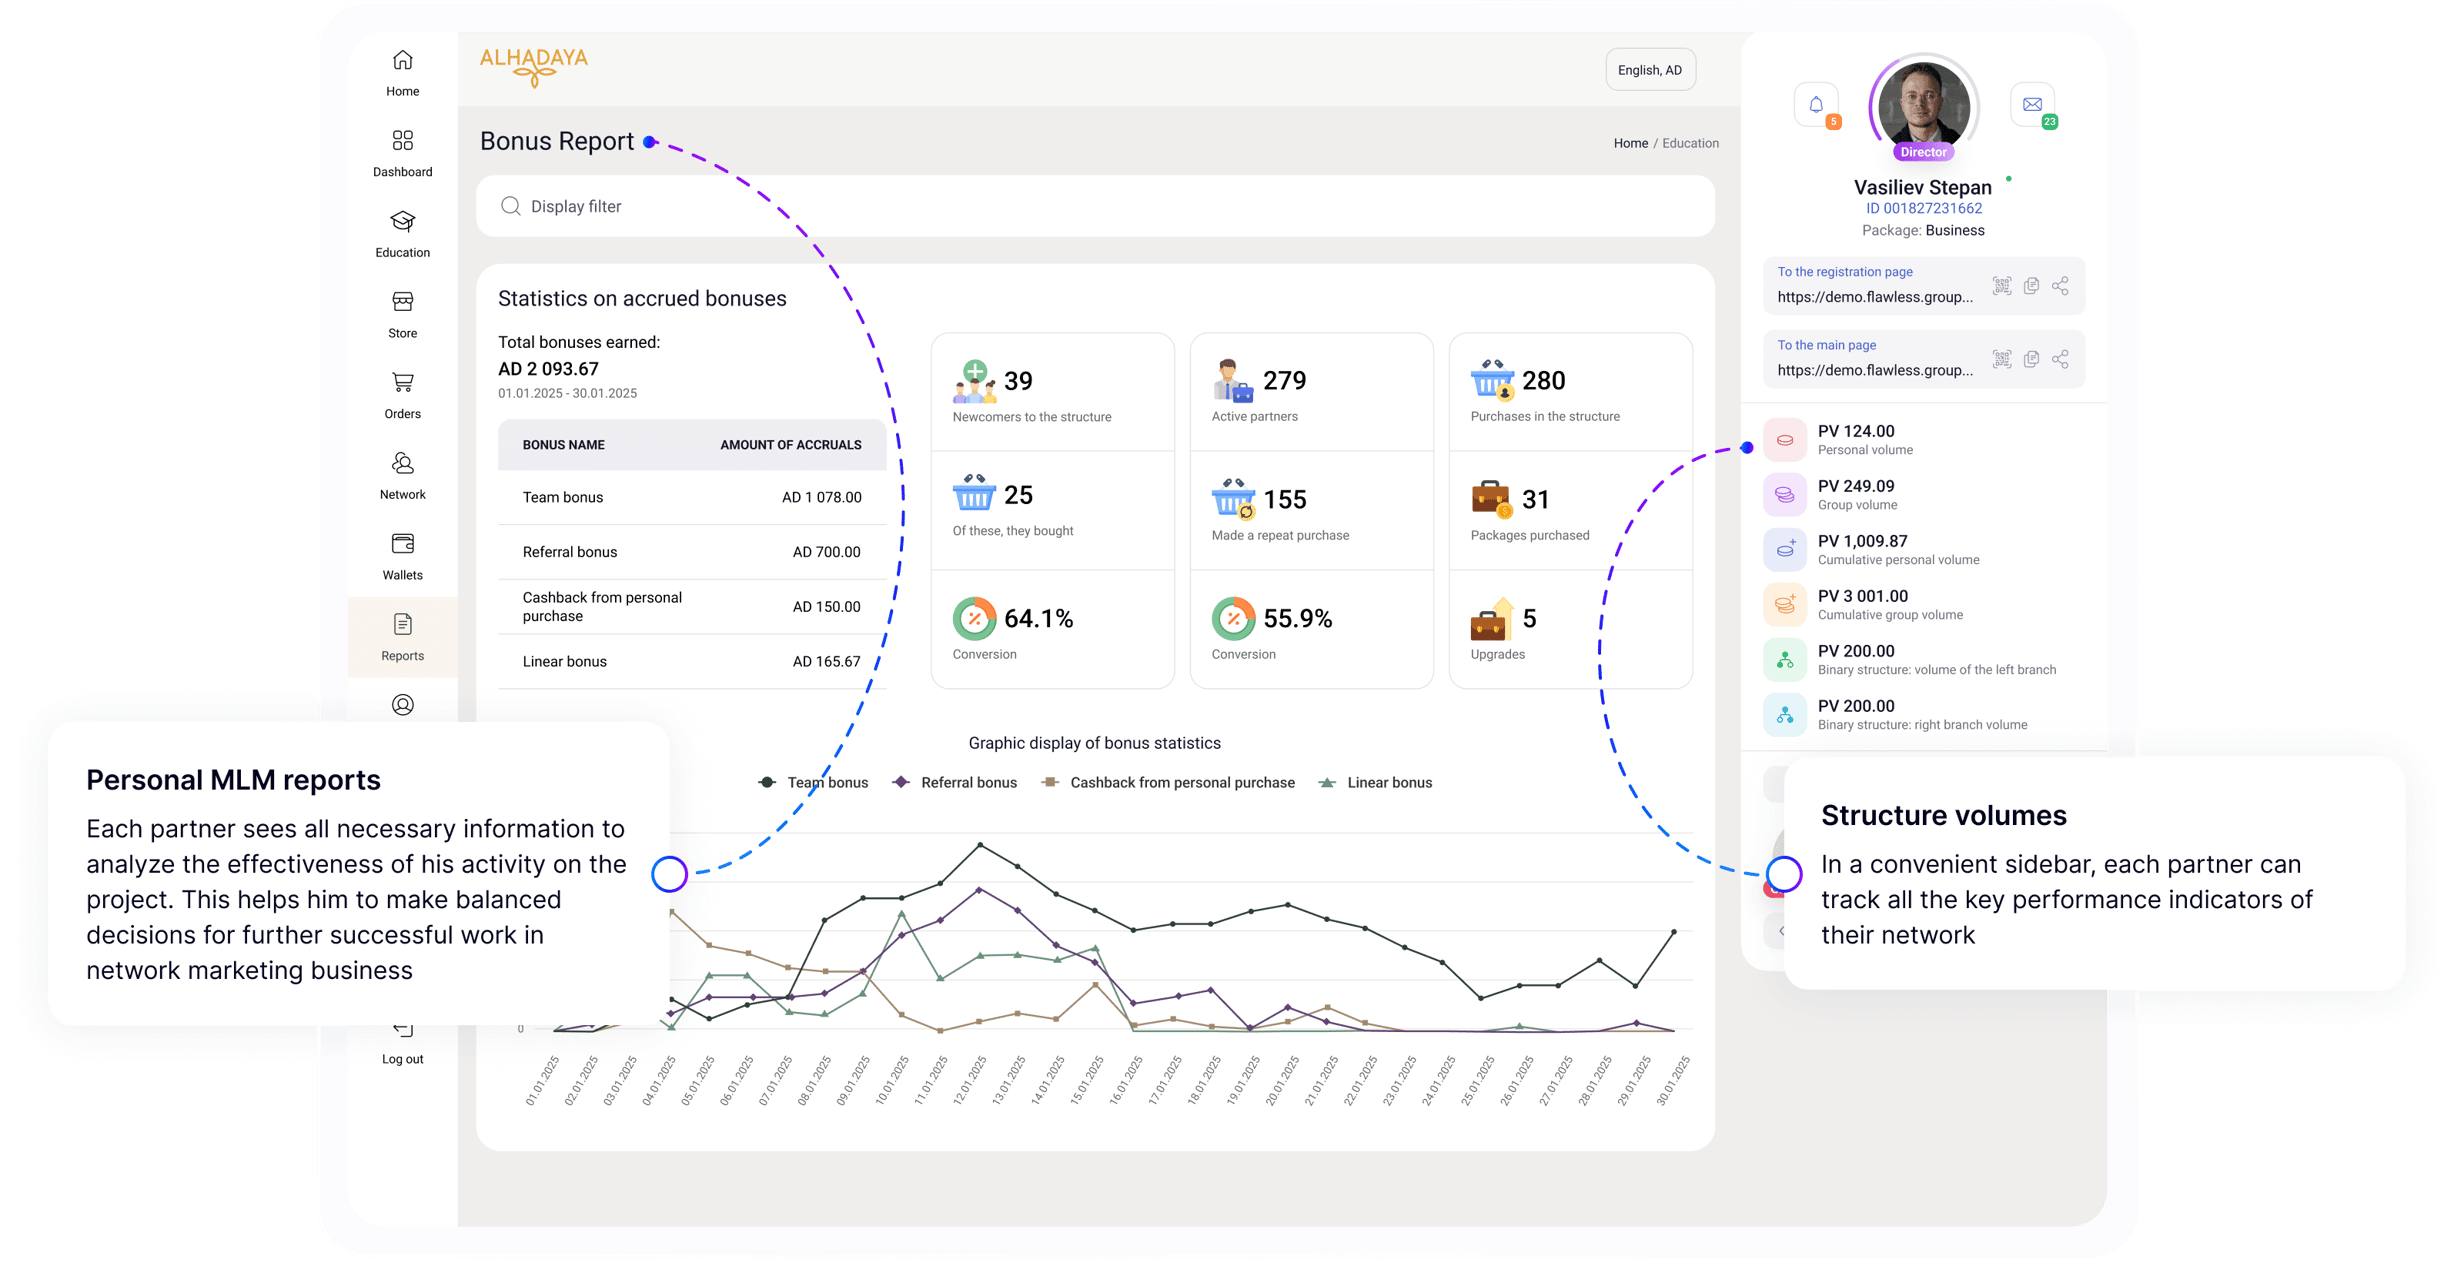Screen dimensions: 2454x1276
Task: Share the registration page link
Action: click(2060, 286)
